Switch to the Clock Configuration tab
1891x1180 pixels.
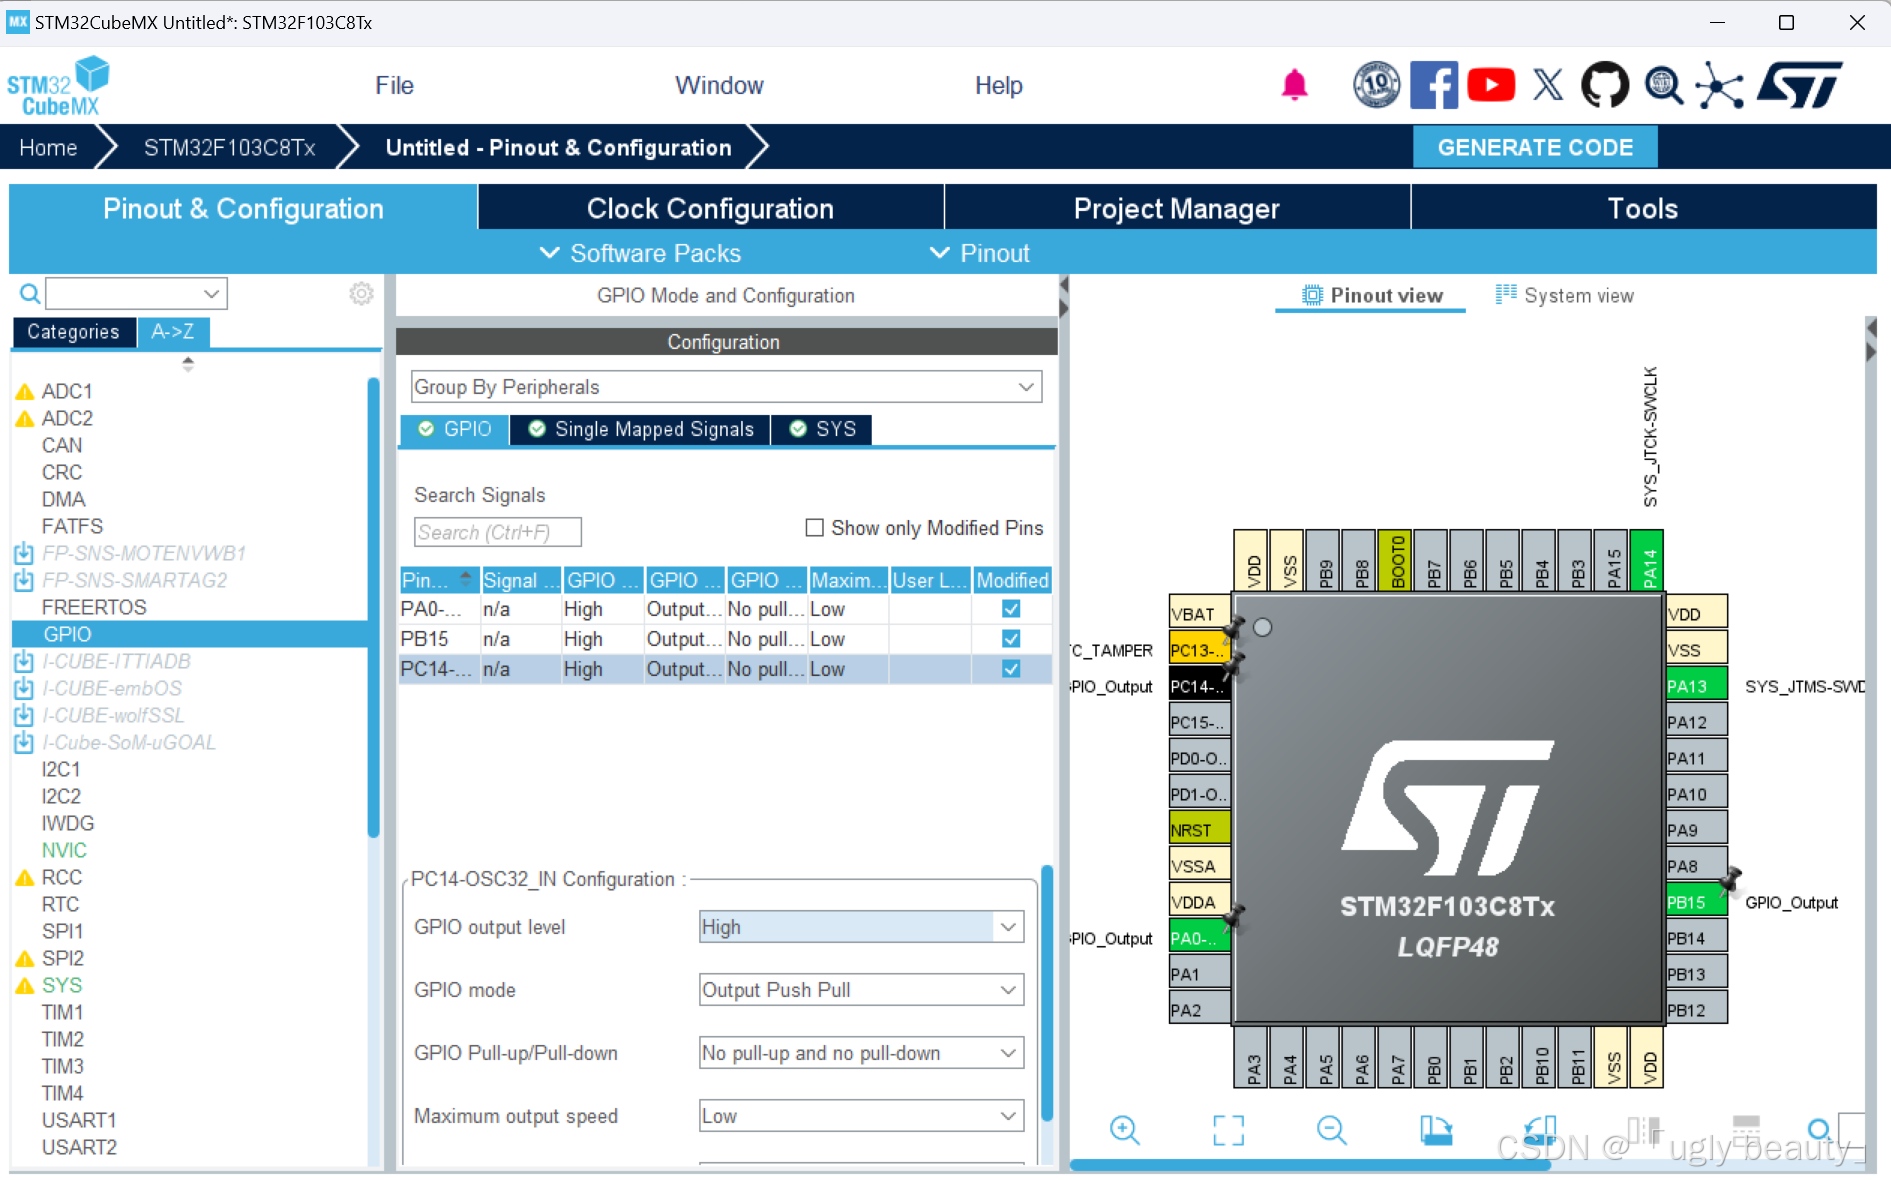click(710, 208)
